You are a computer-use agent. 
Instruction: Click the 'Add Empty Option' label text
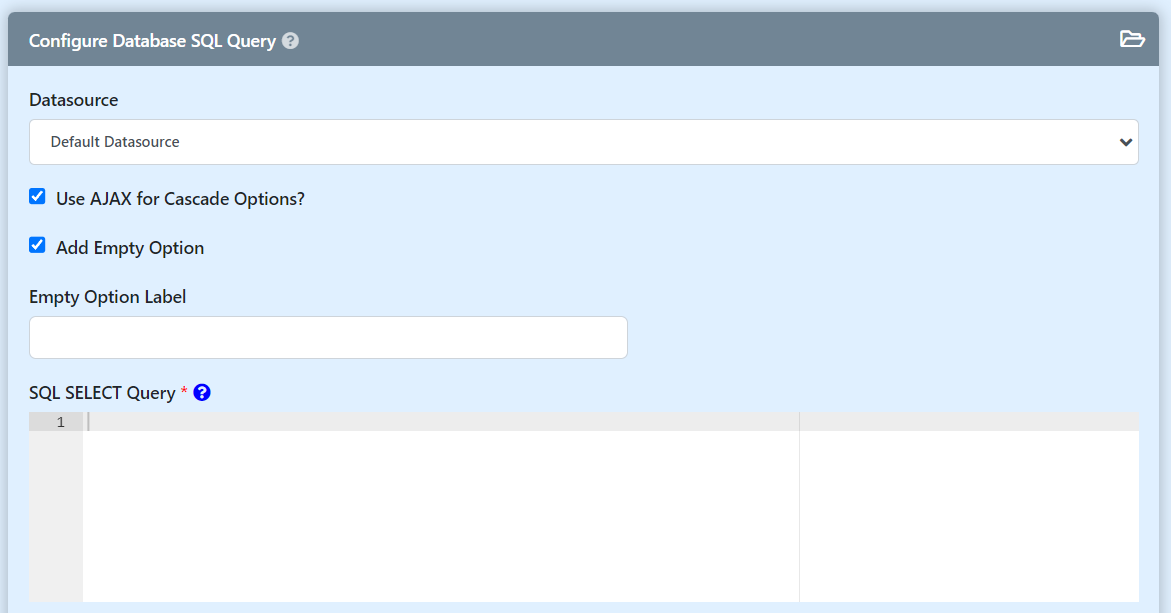point(130,248)
